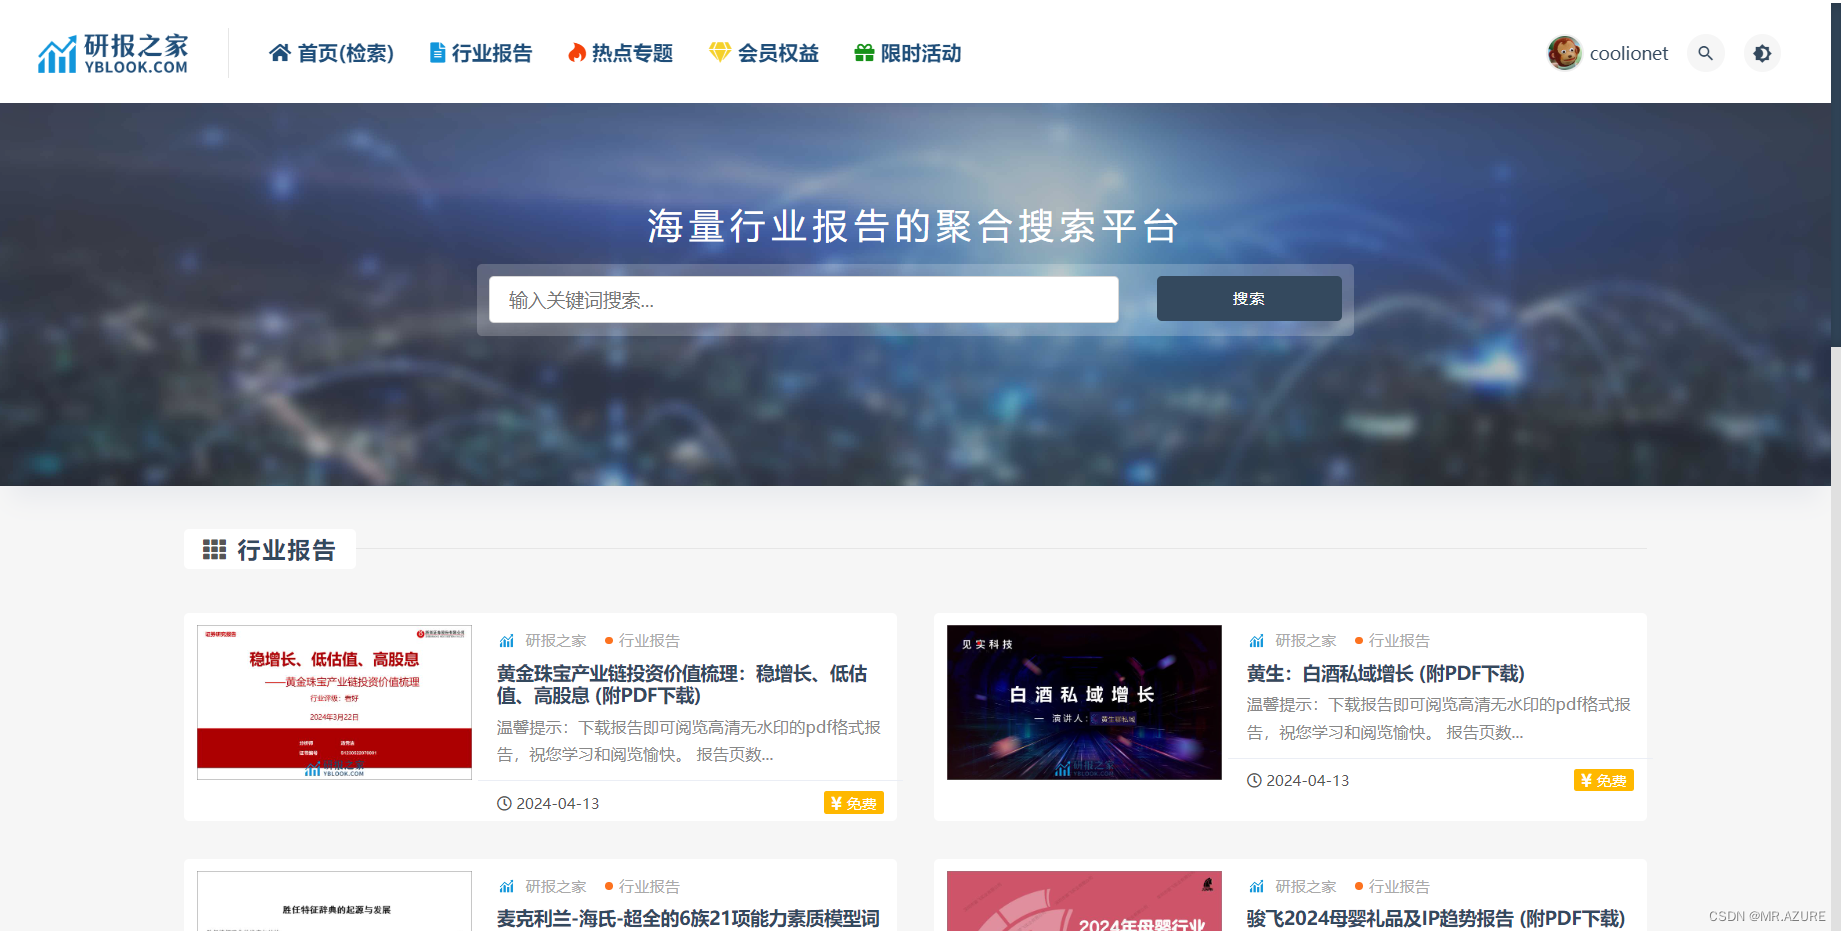Toggle dark mode with the brightness icon

point(1762,53)
